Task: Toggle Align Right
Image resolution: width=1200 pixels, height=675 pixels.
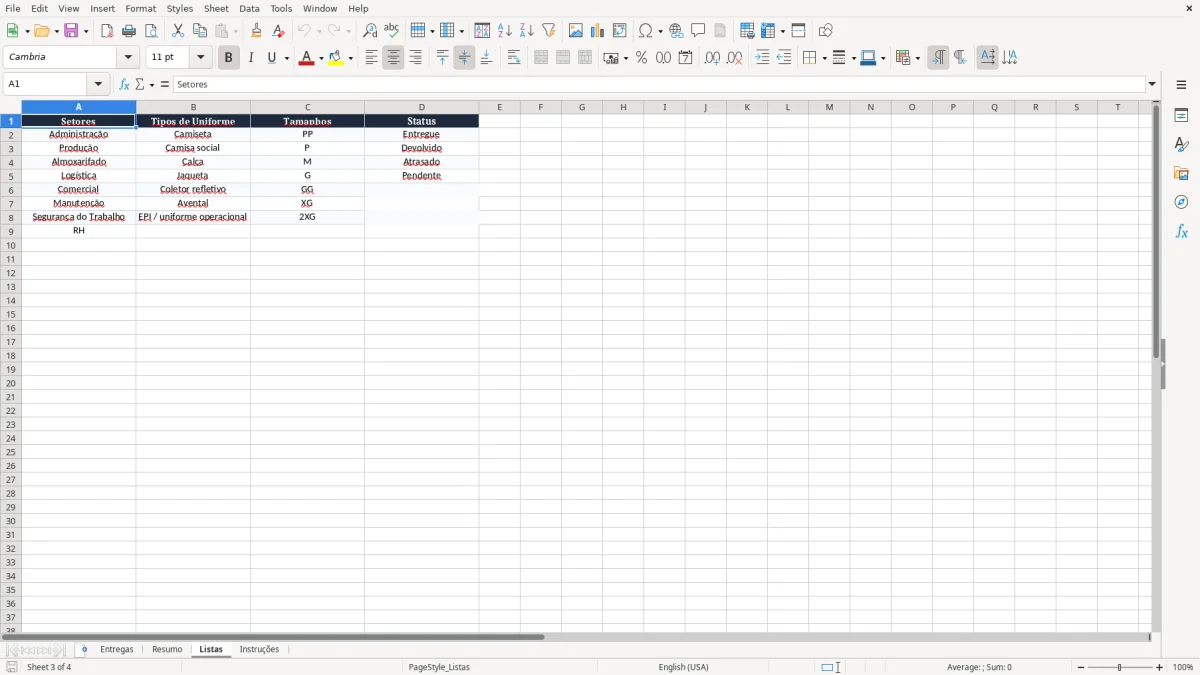Action: pos(415,58)
